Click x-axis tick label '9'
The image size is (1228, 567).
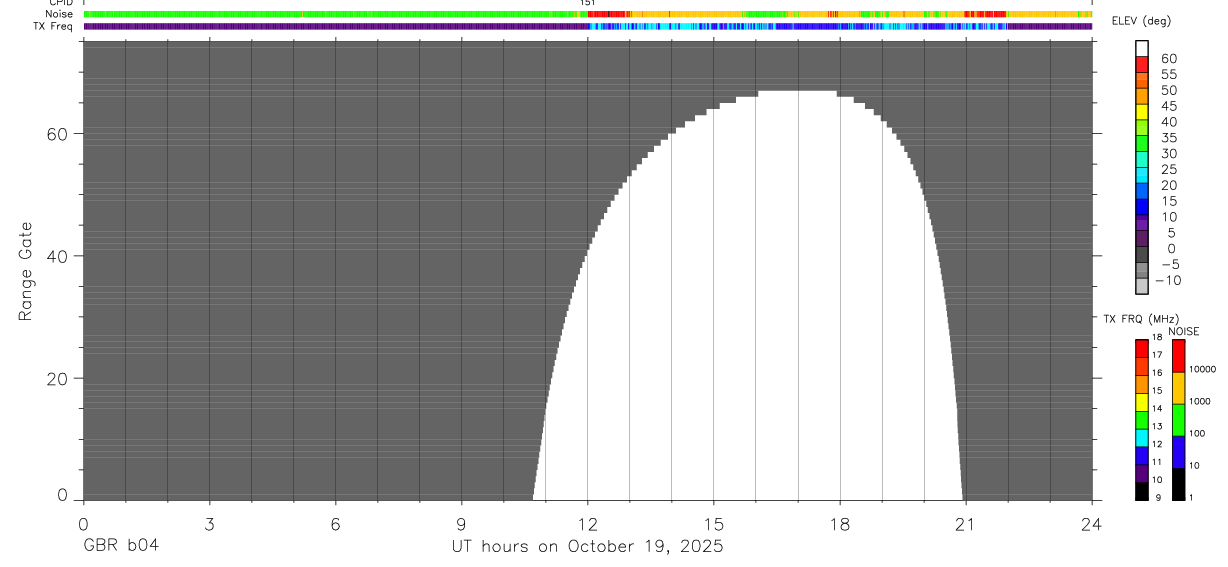[x=461, y=523]
